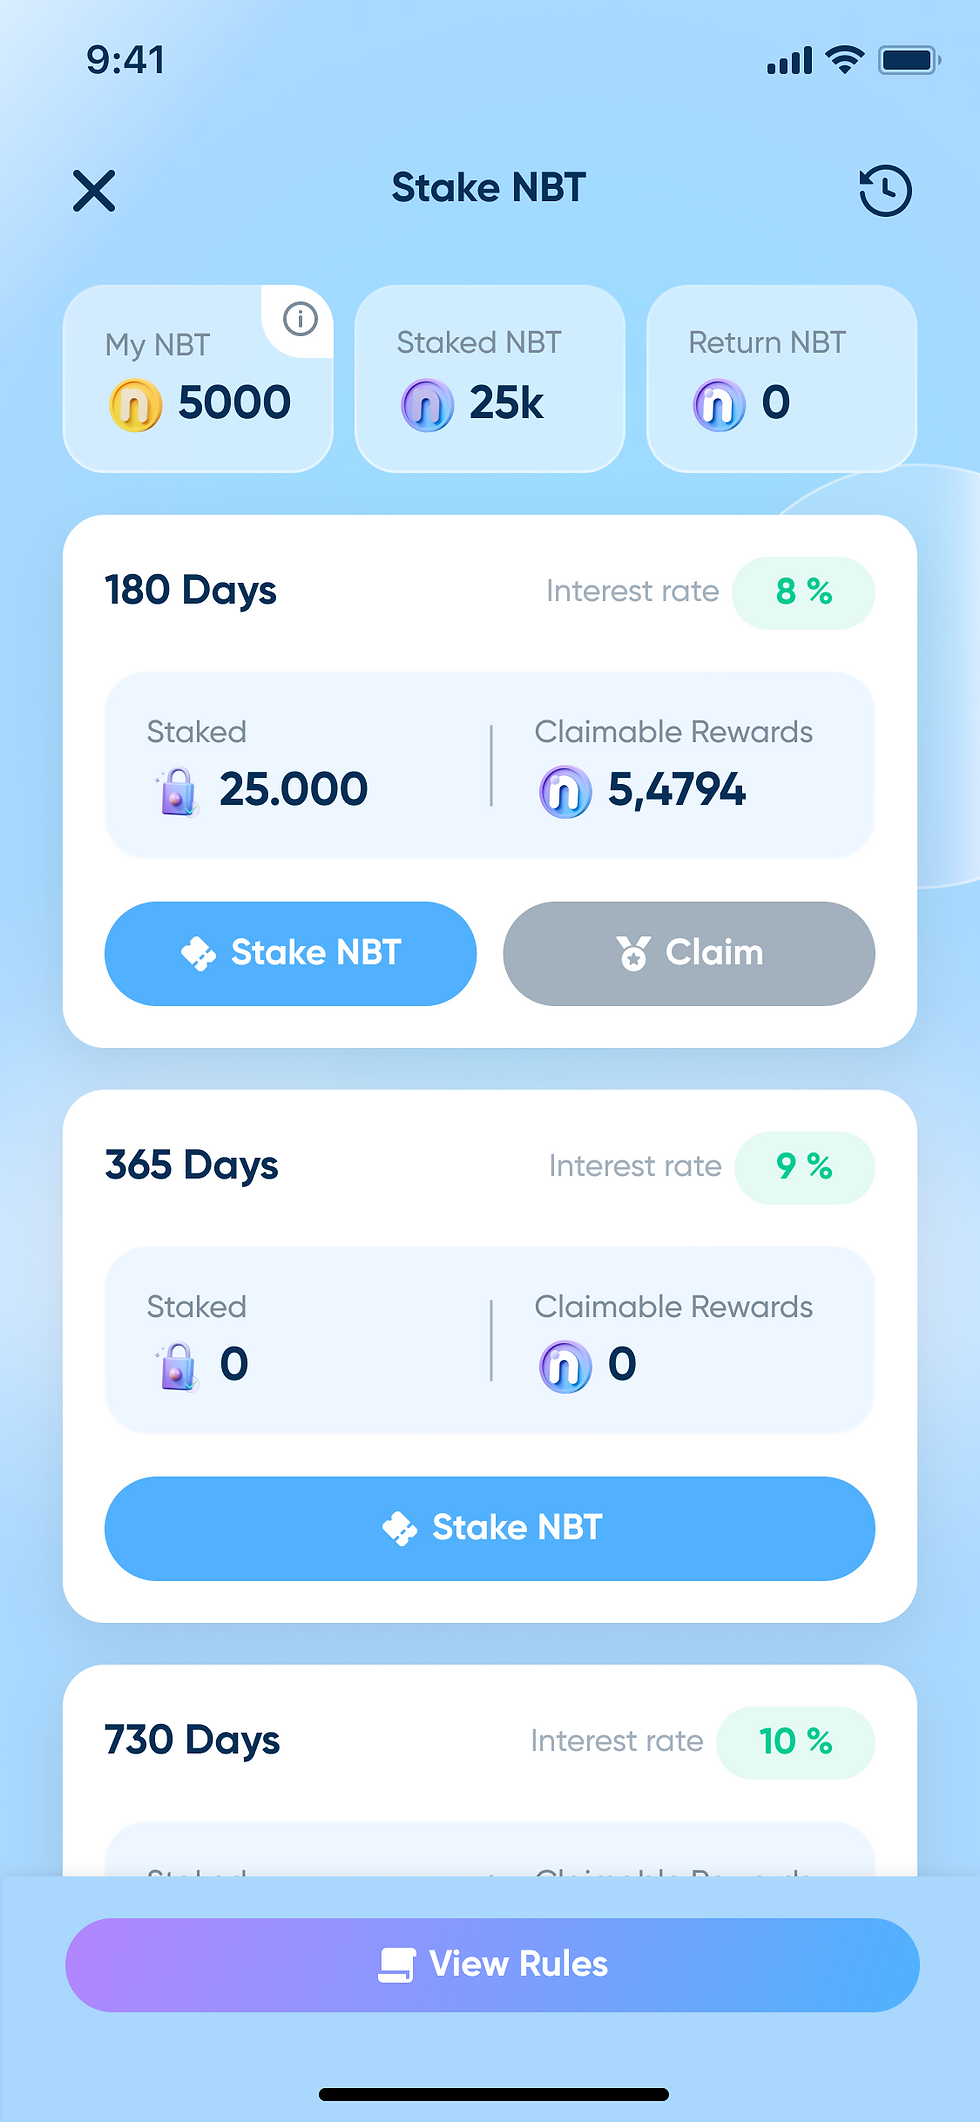Tap the Wi-Fi indicator in status bar
The height and width of the screenshot is (2122, 980).
(x=845, y=60)
